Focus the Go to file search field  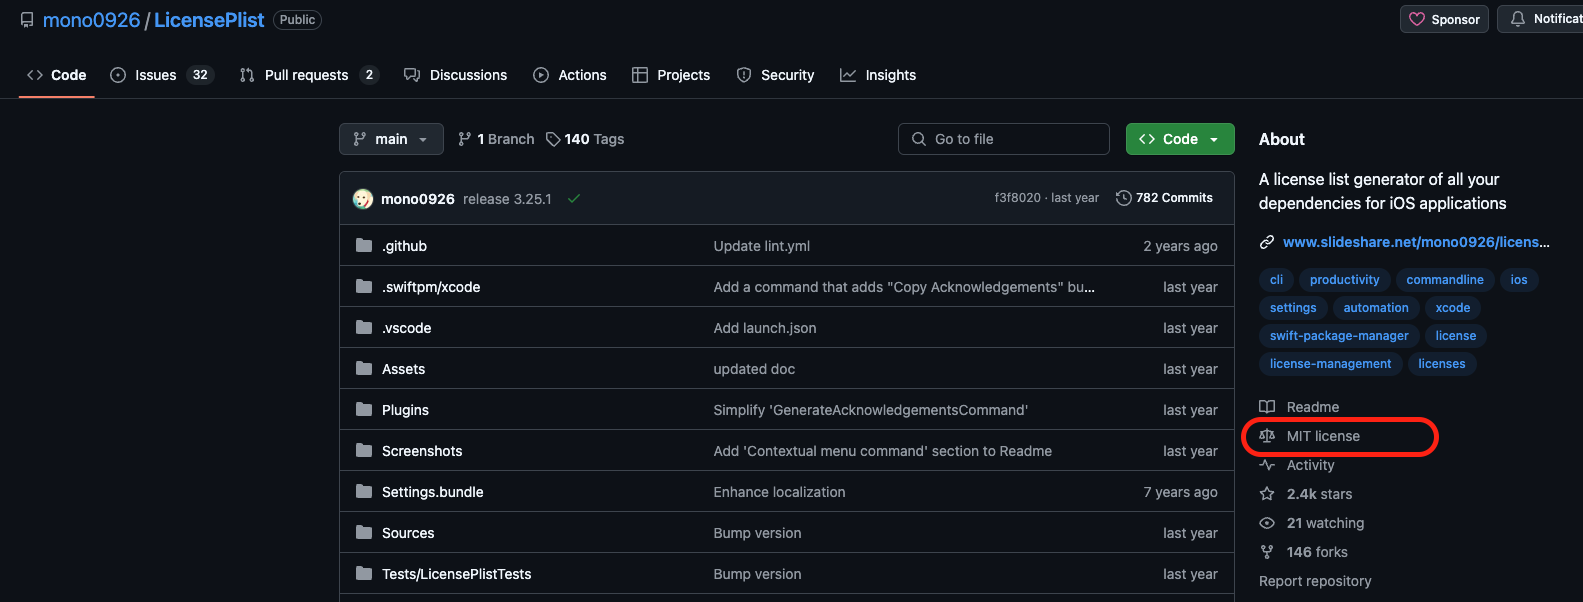(1004, 139)
